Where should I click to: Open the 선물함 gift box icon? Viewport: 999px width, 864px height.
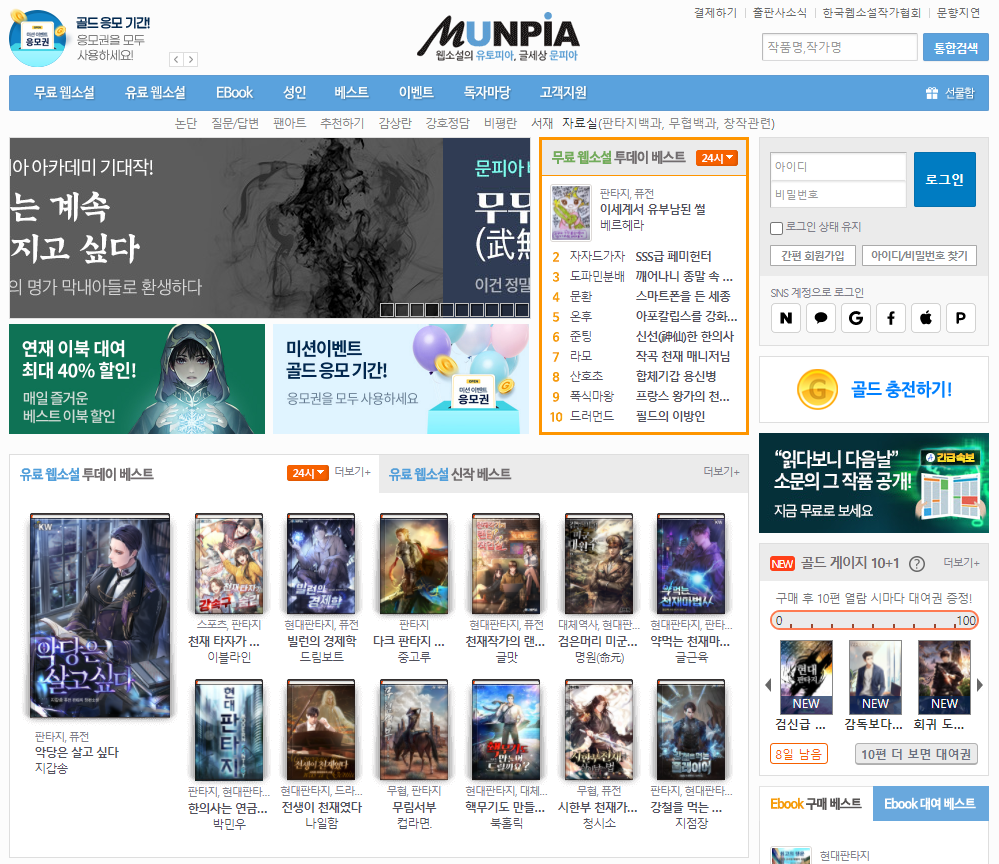click(x=931, y=93)
